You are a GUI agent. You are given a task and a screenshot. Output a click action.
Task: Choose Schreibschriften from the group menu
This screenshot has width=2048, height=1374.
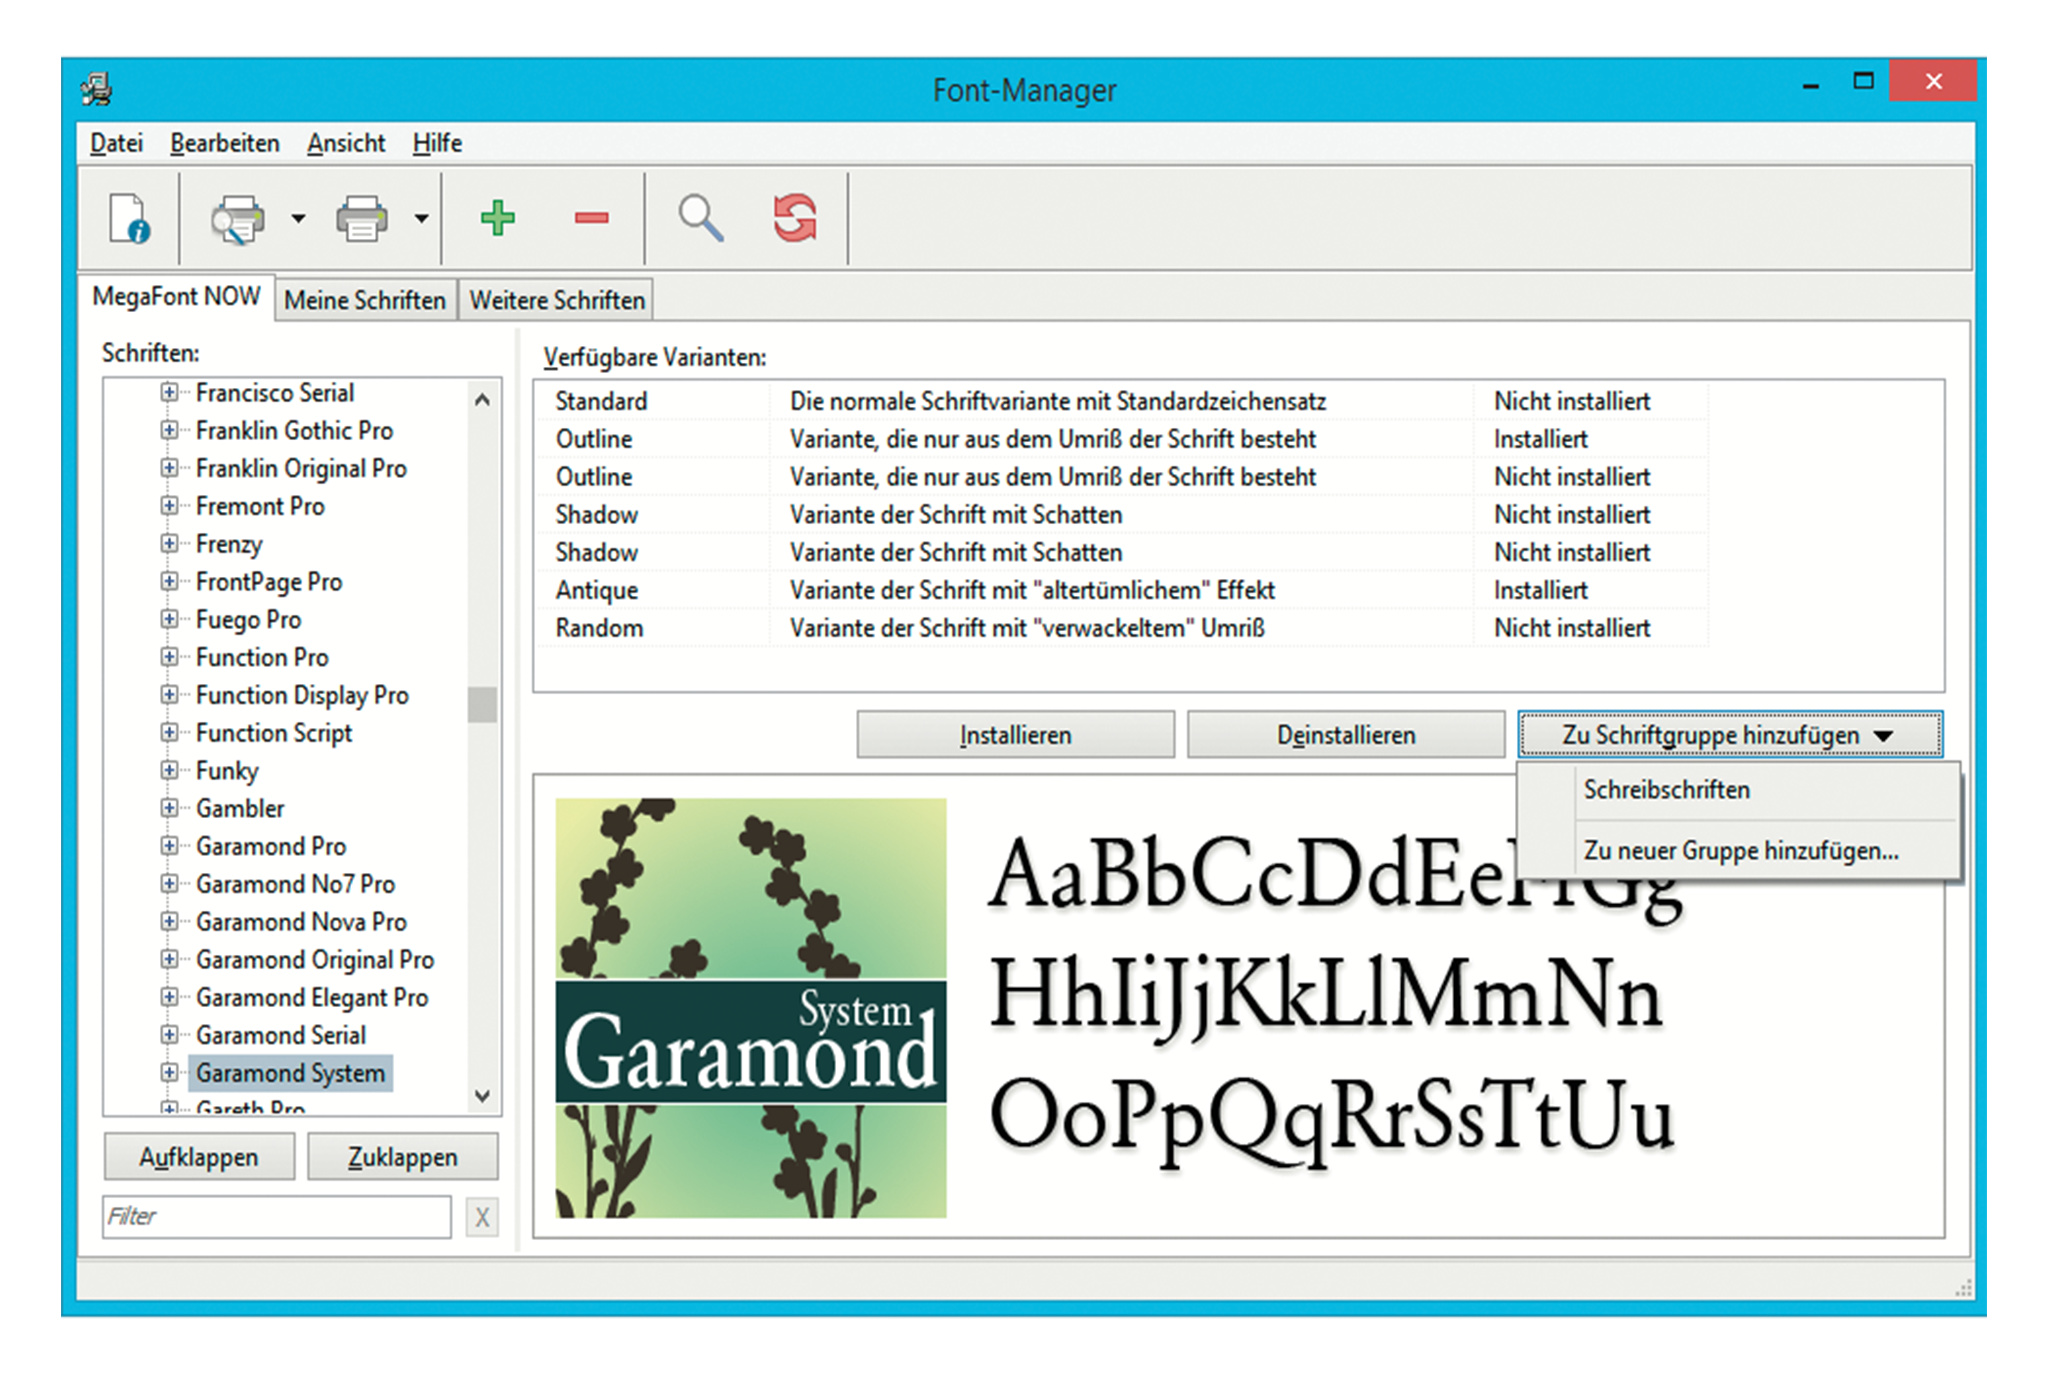(1666, 790)
